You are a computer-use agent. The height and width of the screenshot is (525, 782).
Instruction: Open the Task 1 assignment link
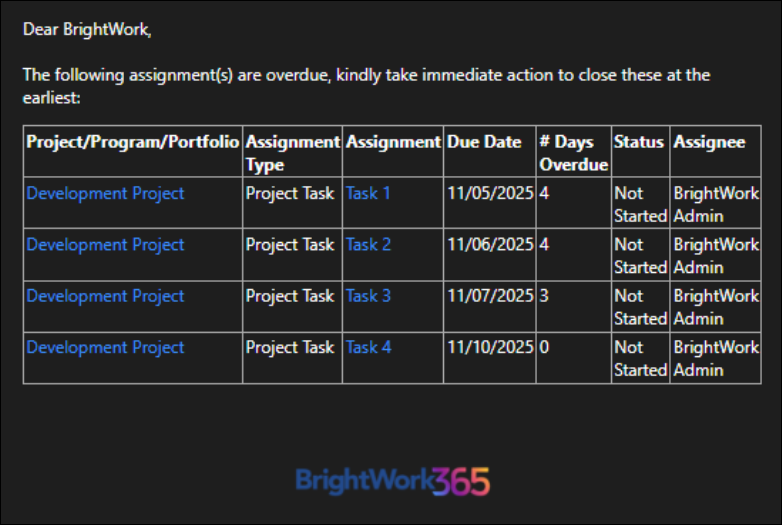click(368, 193)
